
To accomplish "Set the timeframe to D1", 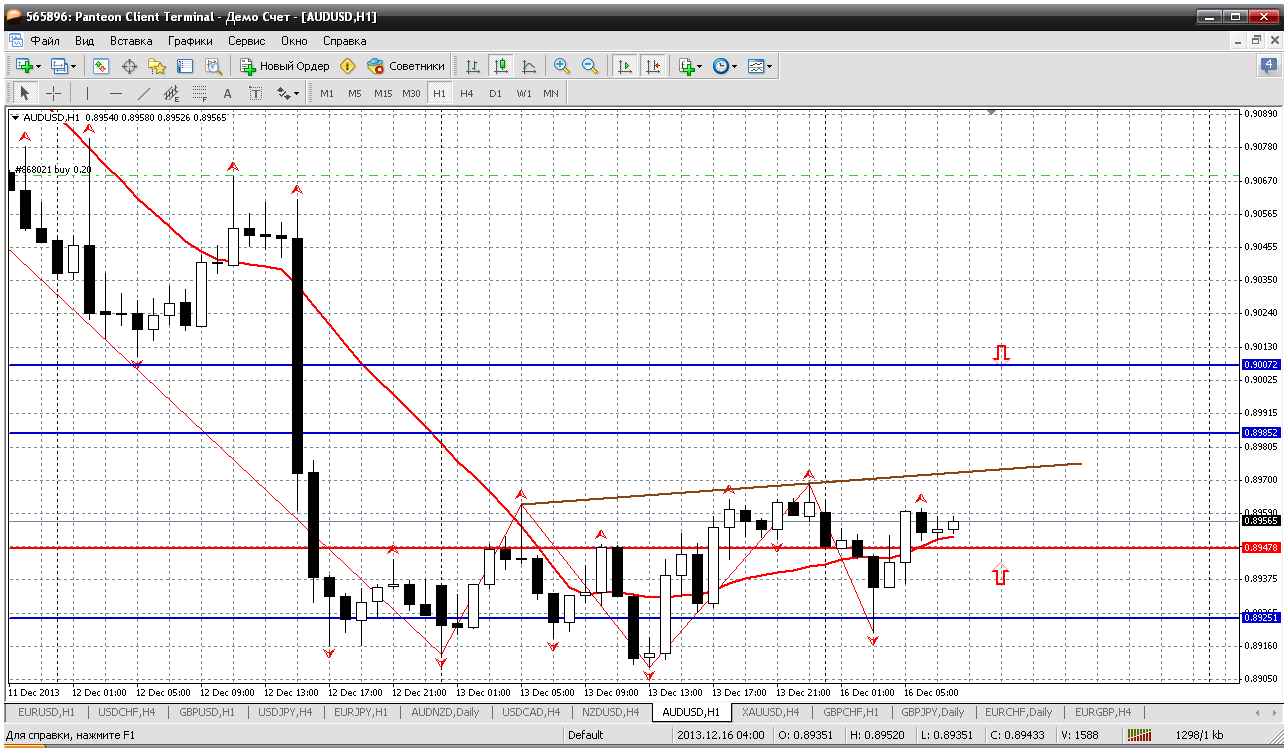I will coord(495,93).
